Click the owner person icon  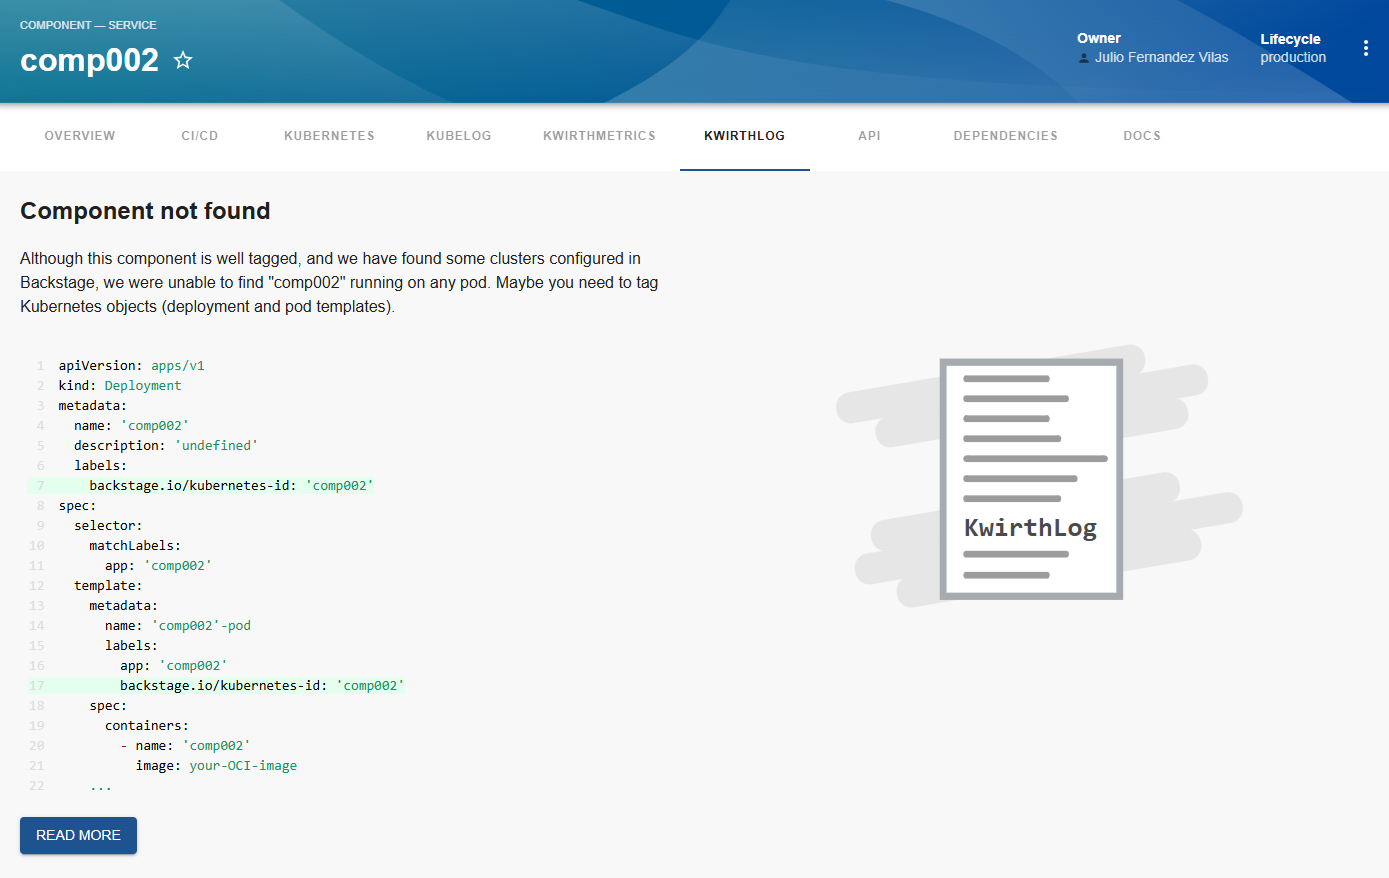[1084, 58]
